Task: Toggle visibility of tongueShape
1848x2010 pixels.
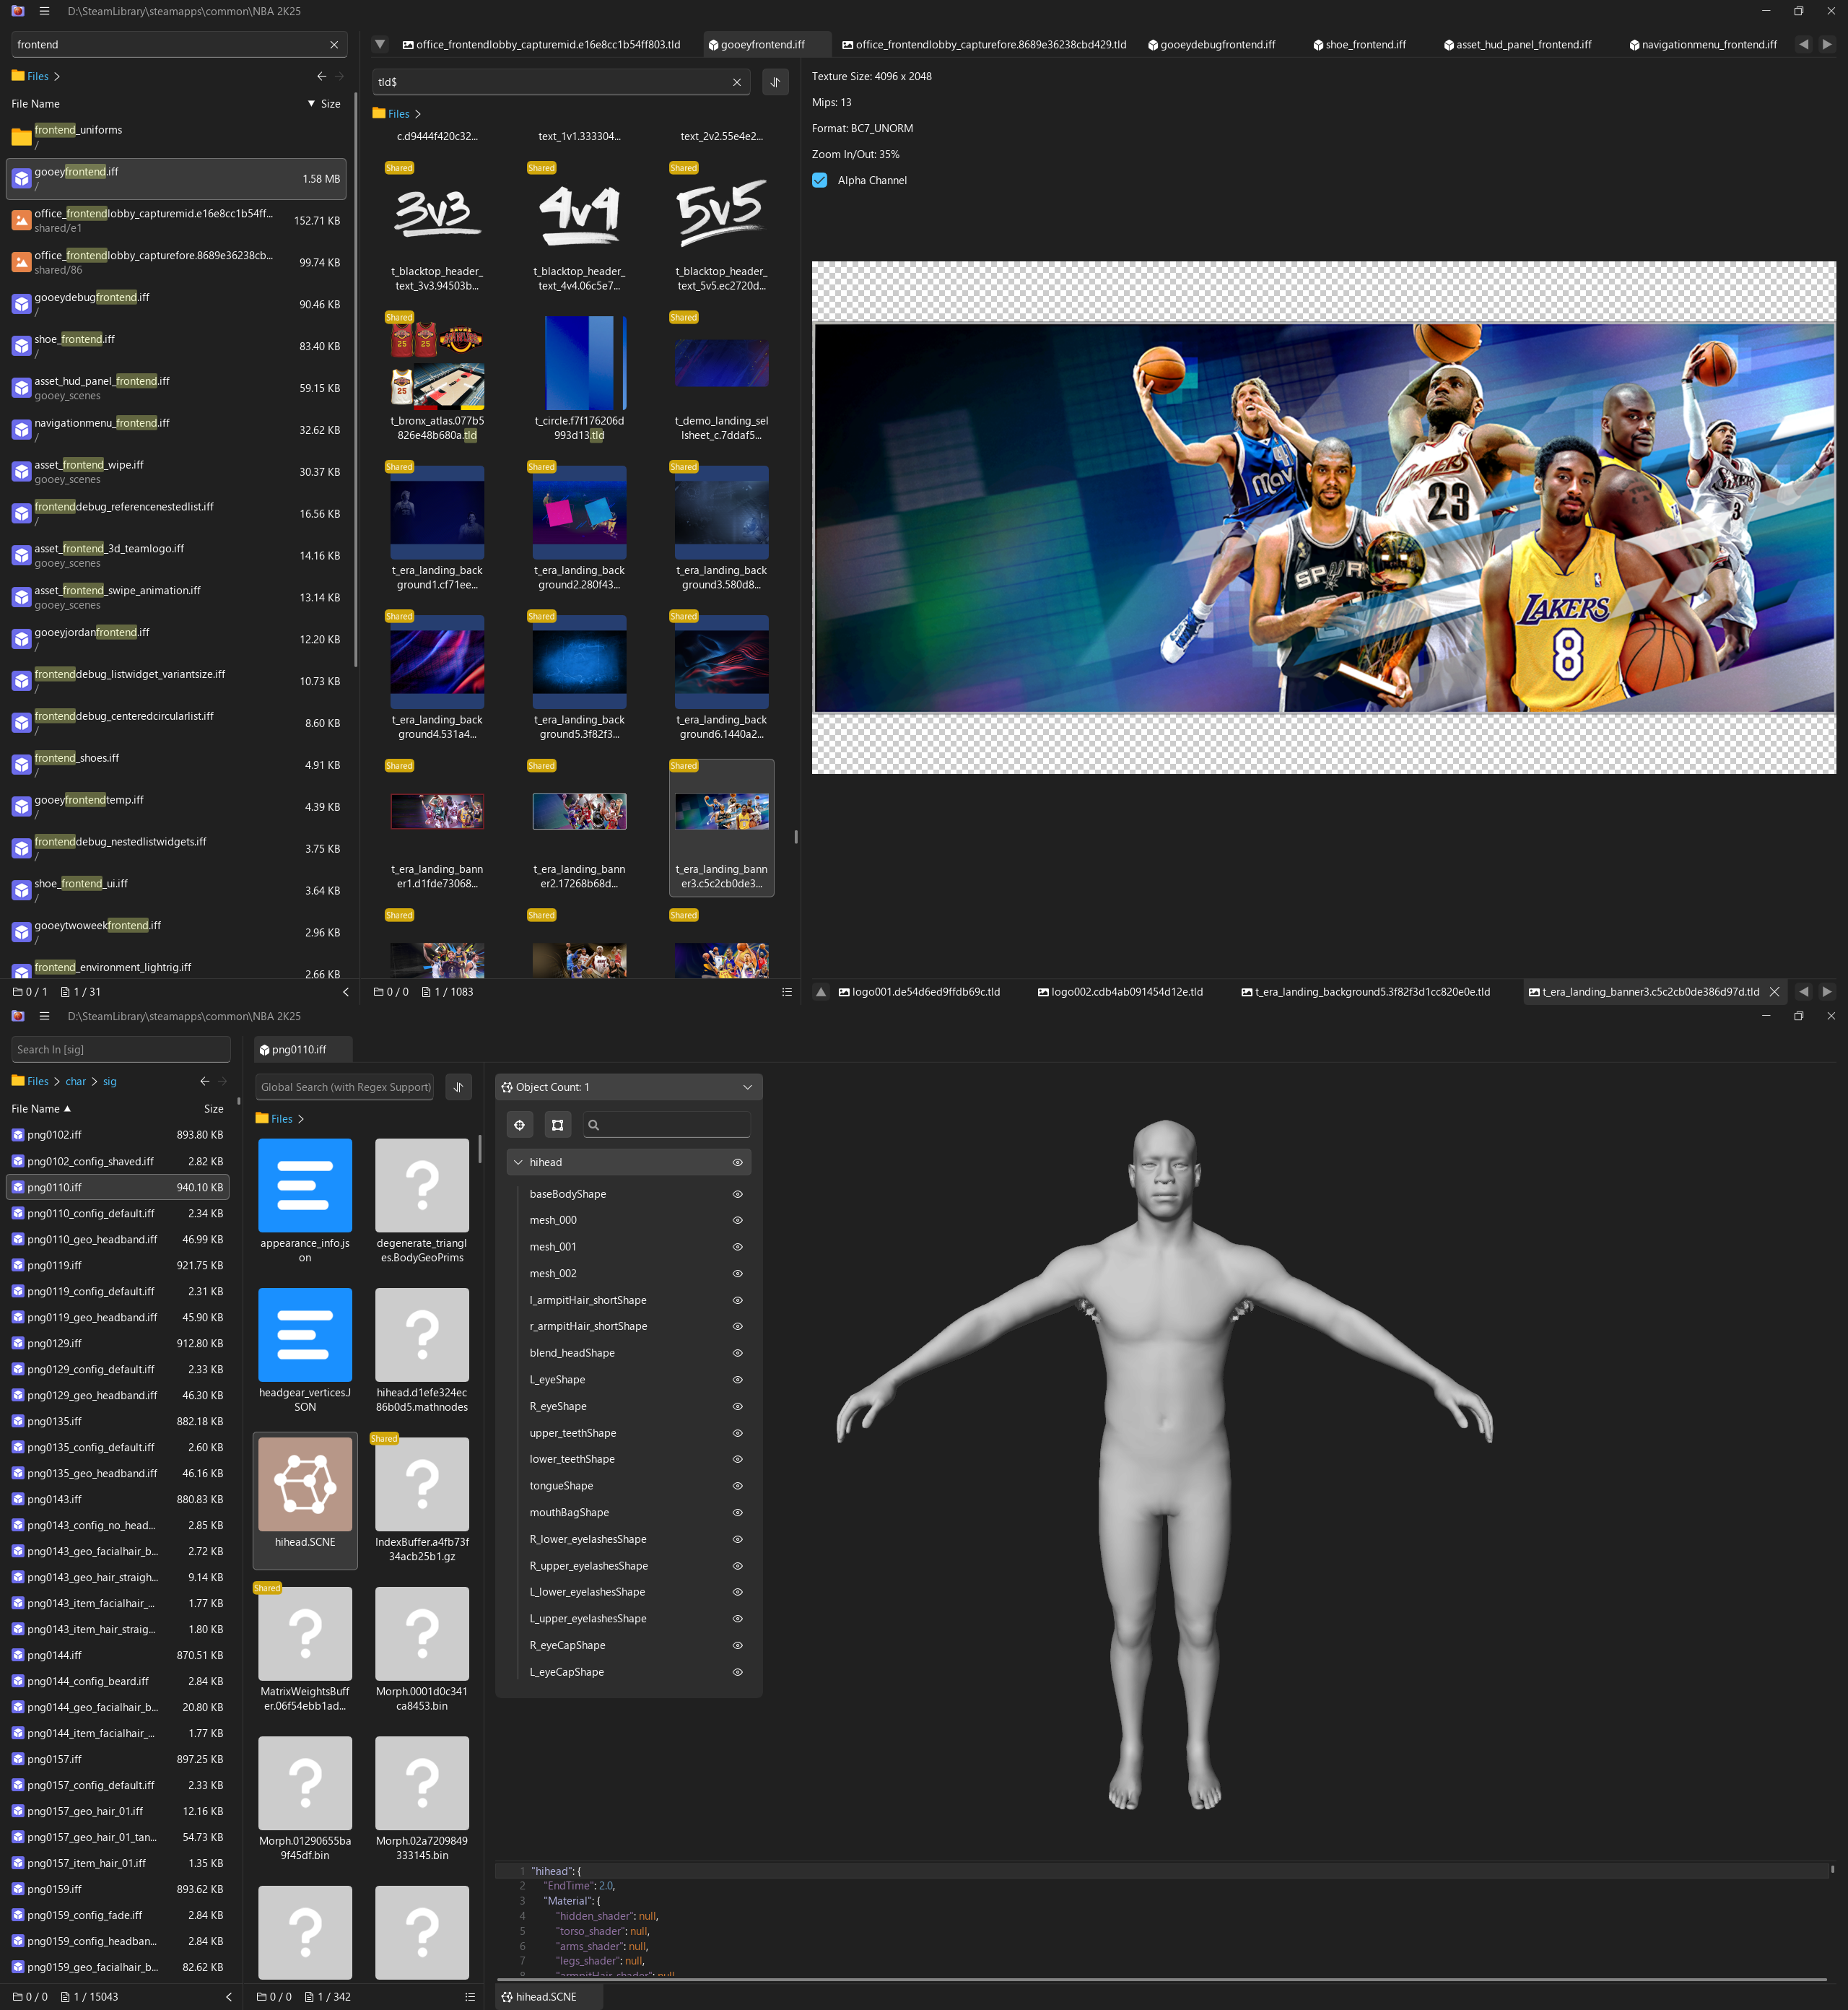Action: coord(737,1486)
